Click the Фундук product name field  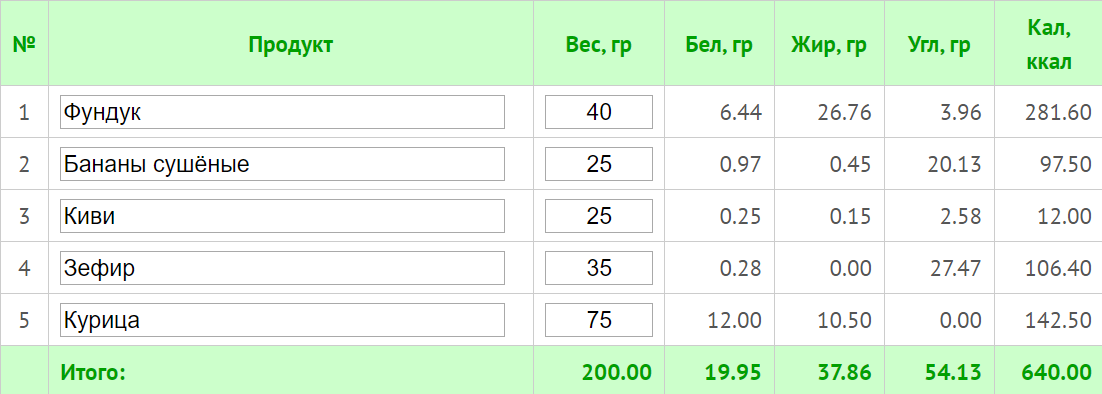pyautogui.click(x=283, y=112)
